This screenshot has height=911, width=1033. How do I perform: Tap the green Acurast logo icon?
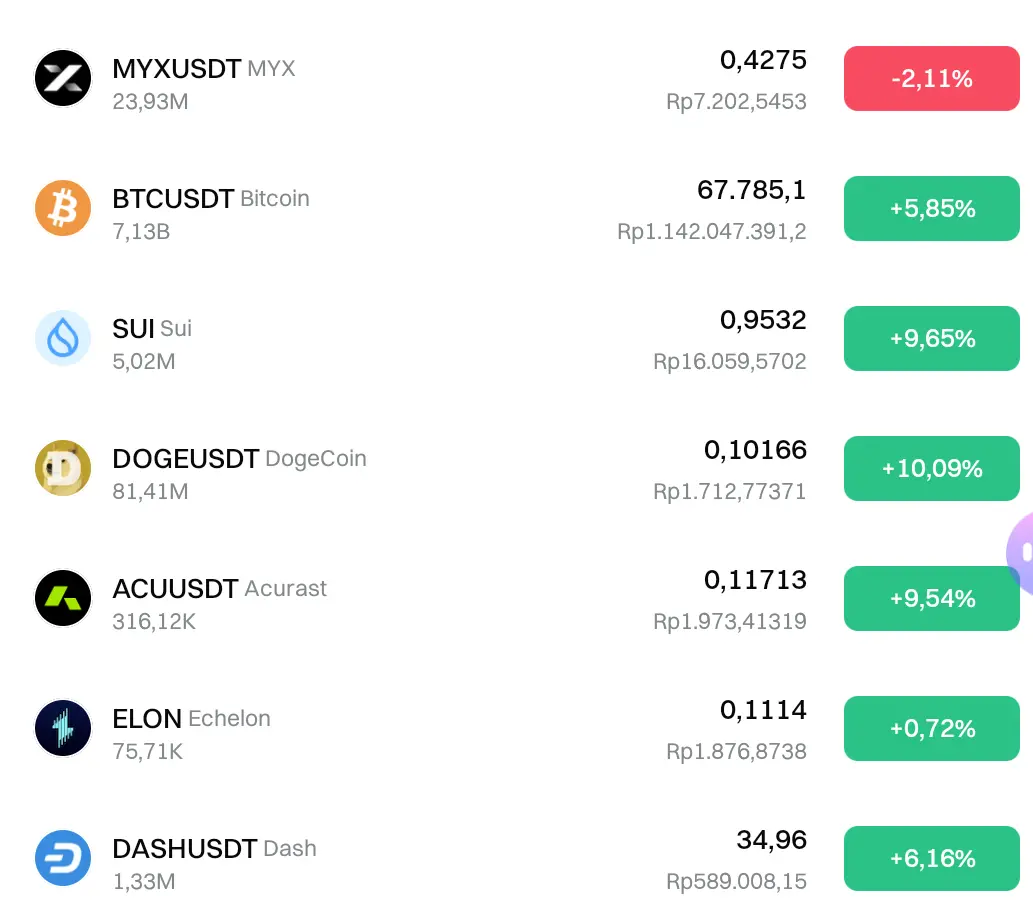pyautogui.click(x=63, y=598)
